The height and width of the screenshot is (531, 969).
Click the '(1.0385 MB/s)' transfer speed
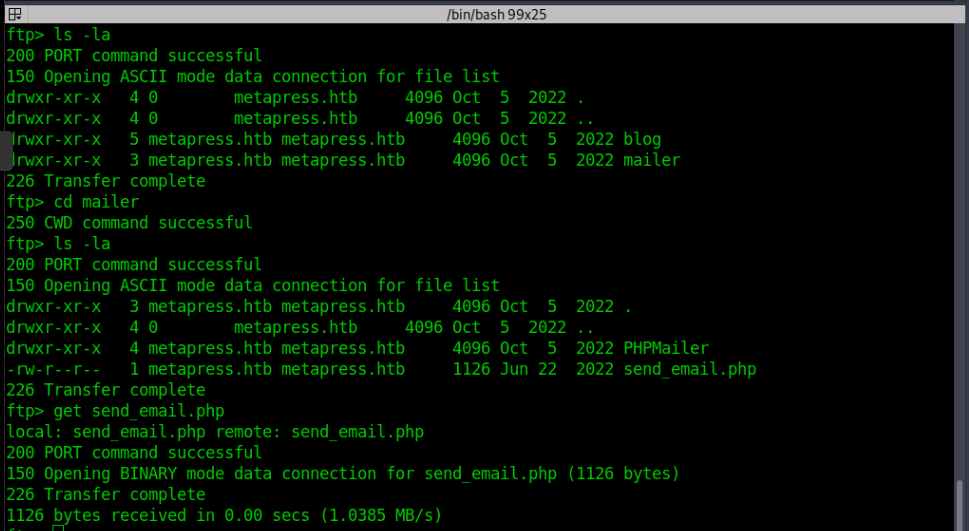[381, 515]
